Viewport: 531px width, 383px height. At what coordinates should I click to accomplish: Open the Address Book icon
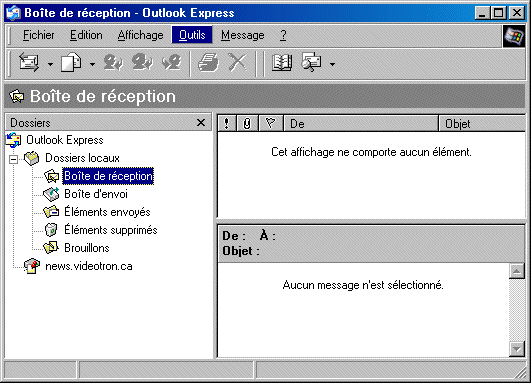tap(282, 63)
